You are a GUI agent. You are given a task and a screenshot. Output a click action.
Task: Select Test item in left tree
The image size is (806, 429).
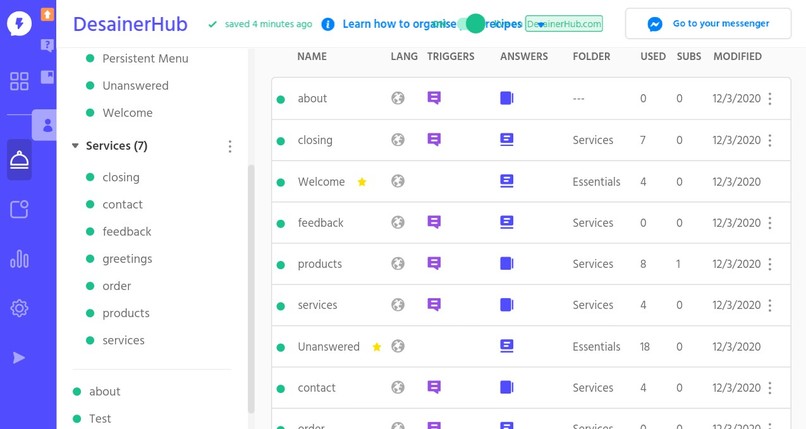click(x=100, y=419)
